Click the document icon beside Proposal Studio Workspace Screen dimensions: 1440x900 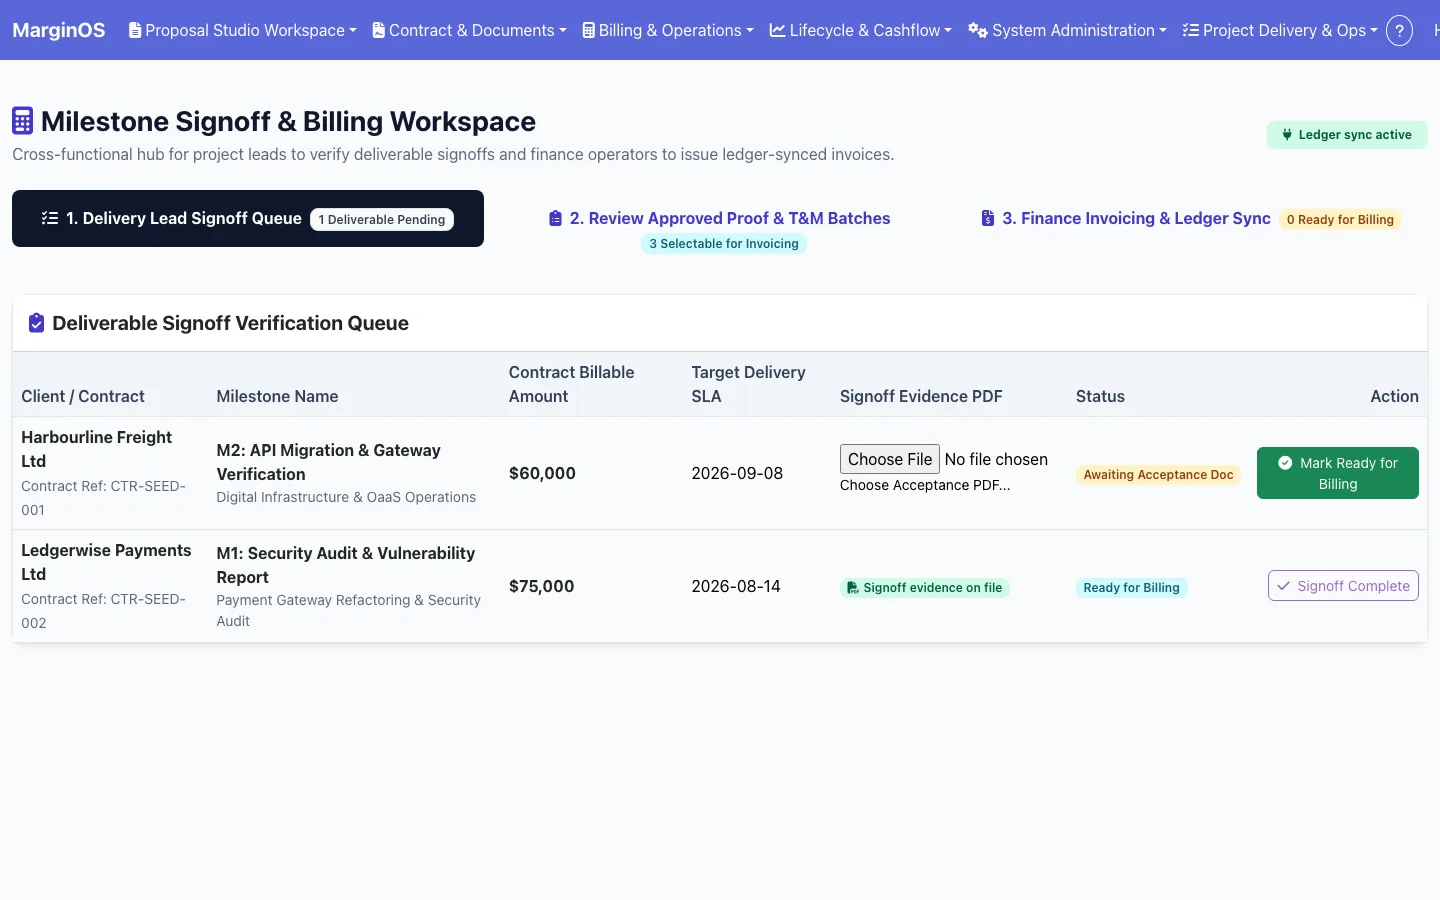coord(135,30)
